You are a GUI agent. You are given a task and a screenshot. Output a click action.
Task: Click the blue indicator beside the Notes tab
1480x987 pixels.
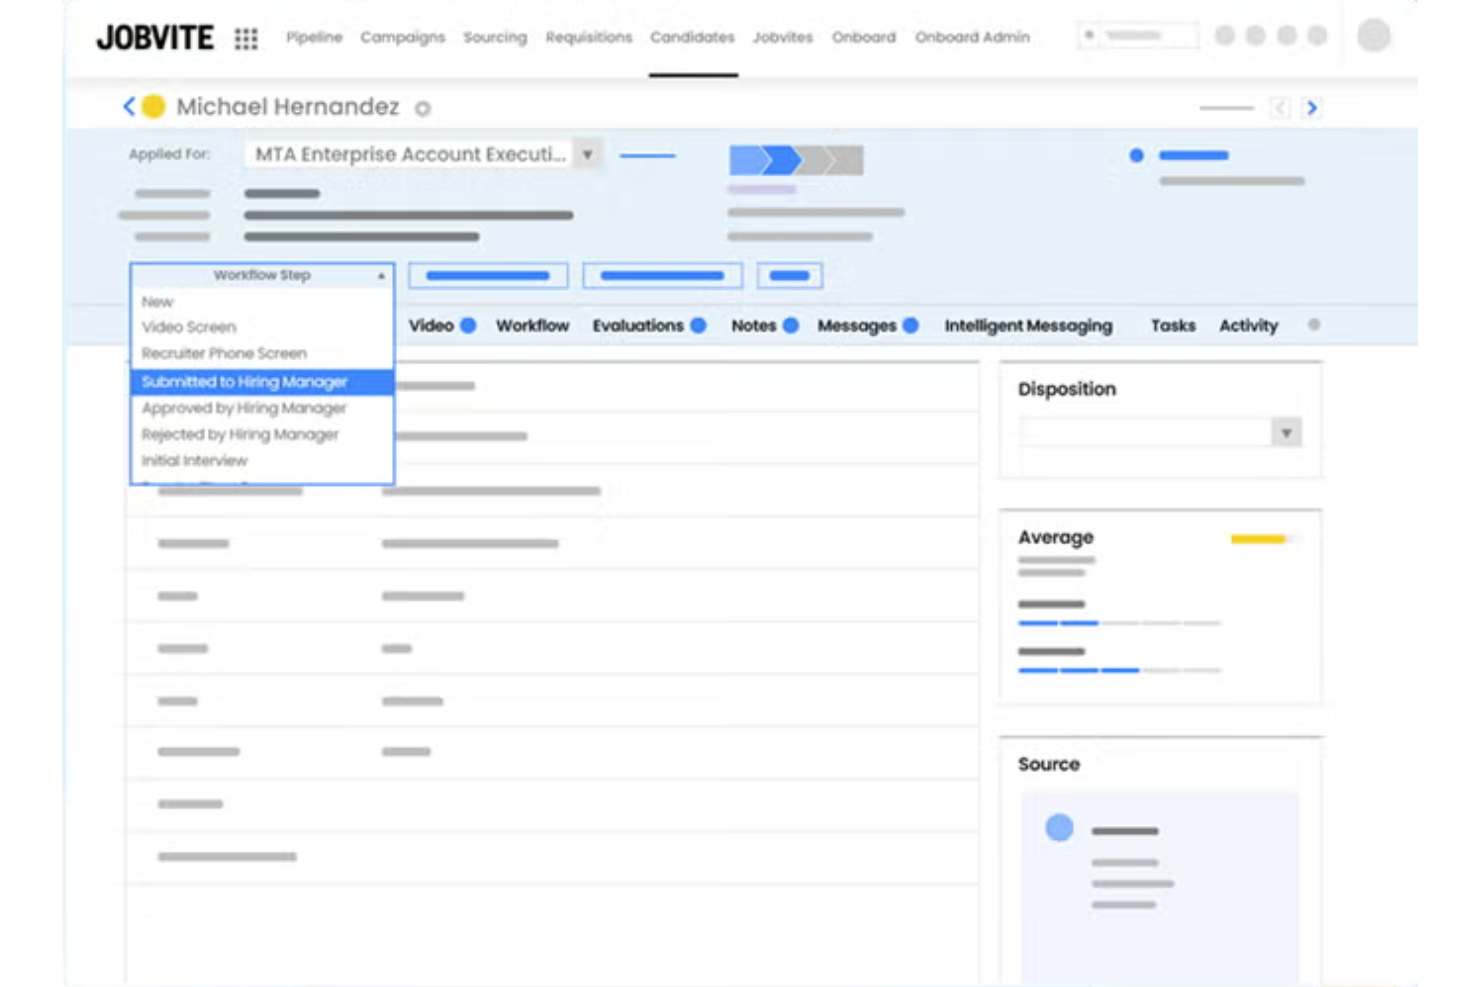tap(790, 325)
